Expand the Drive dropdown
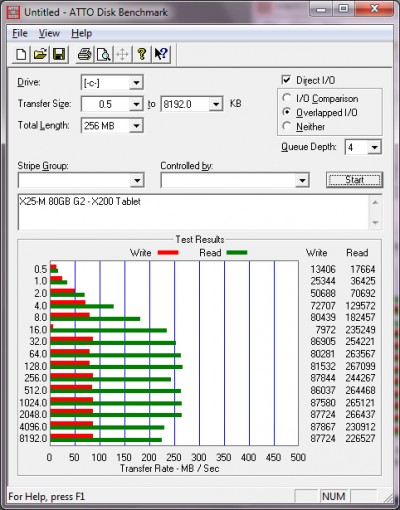Viewport: 400px width, 510px height. (136, 83)
